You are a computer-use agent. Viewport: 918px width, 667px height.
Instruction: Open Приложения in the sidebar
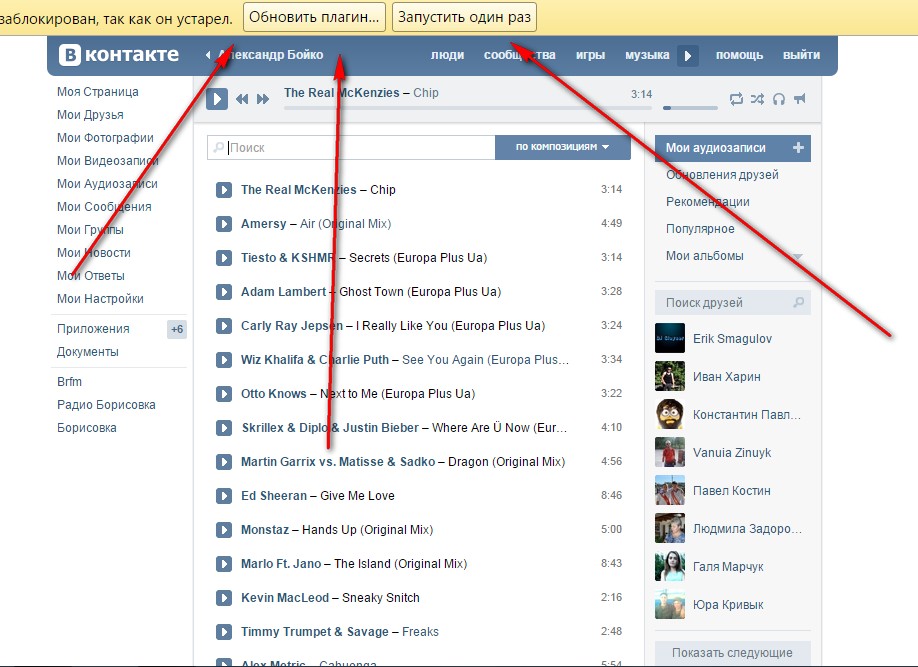tap(93, 329)
